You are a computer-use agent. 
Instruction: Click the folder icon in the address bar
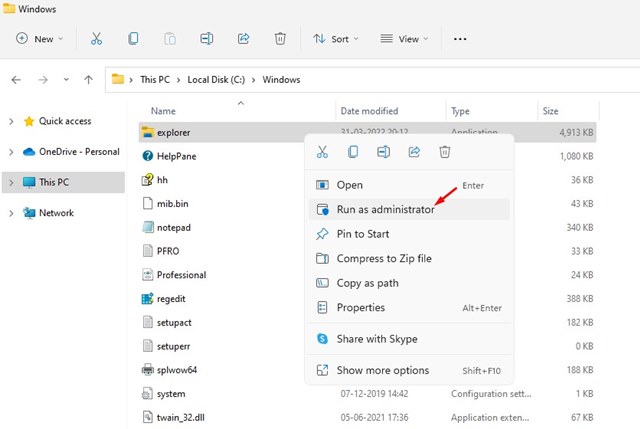tap(118, 79)
